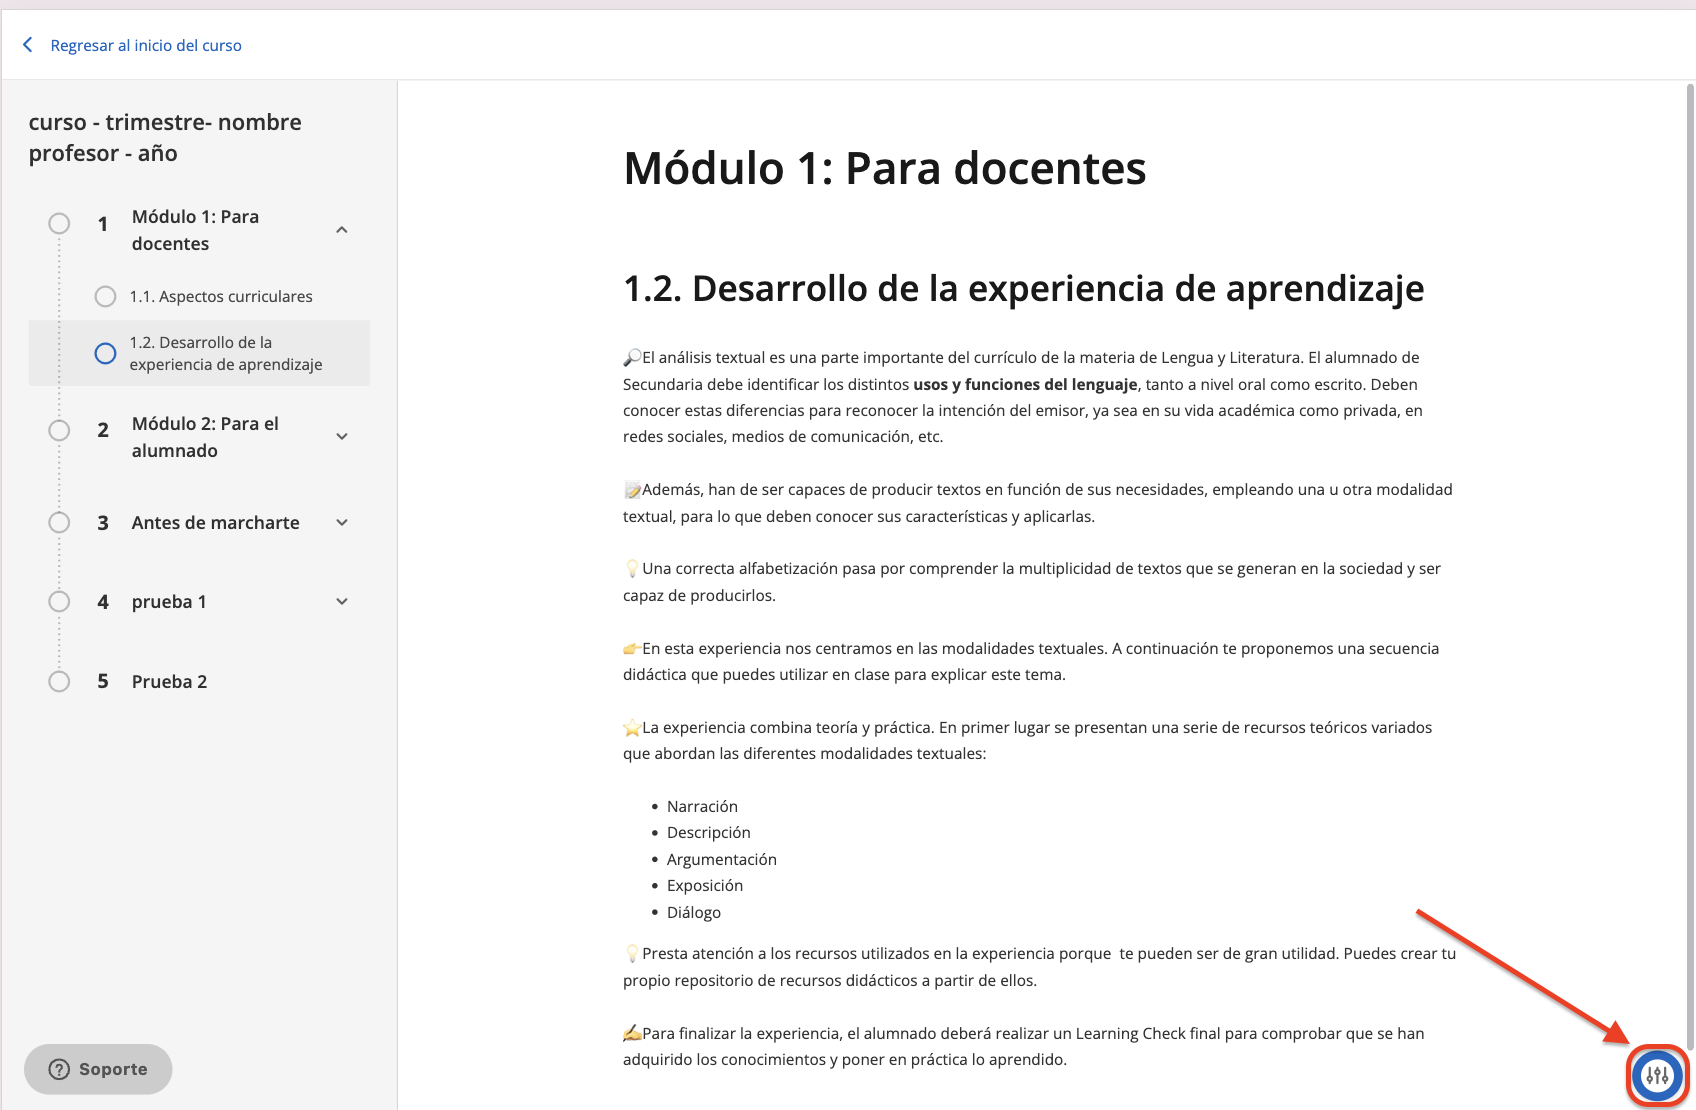This screenshot has width=1696, height=1110.
Task: Click the lightbulb emoji before 'Una correcta alfabetización'
Action: pyautogui.click(x=632, y=568)
